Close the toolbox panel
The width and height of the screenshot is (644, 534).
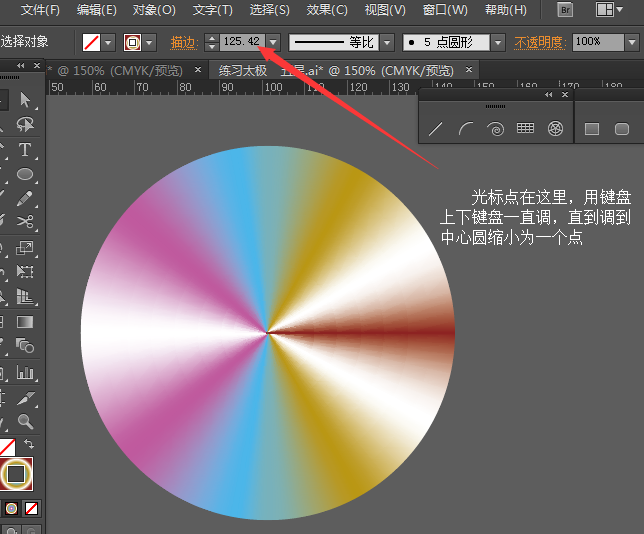(x=37, y=65)
